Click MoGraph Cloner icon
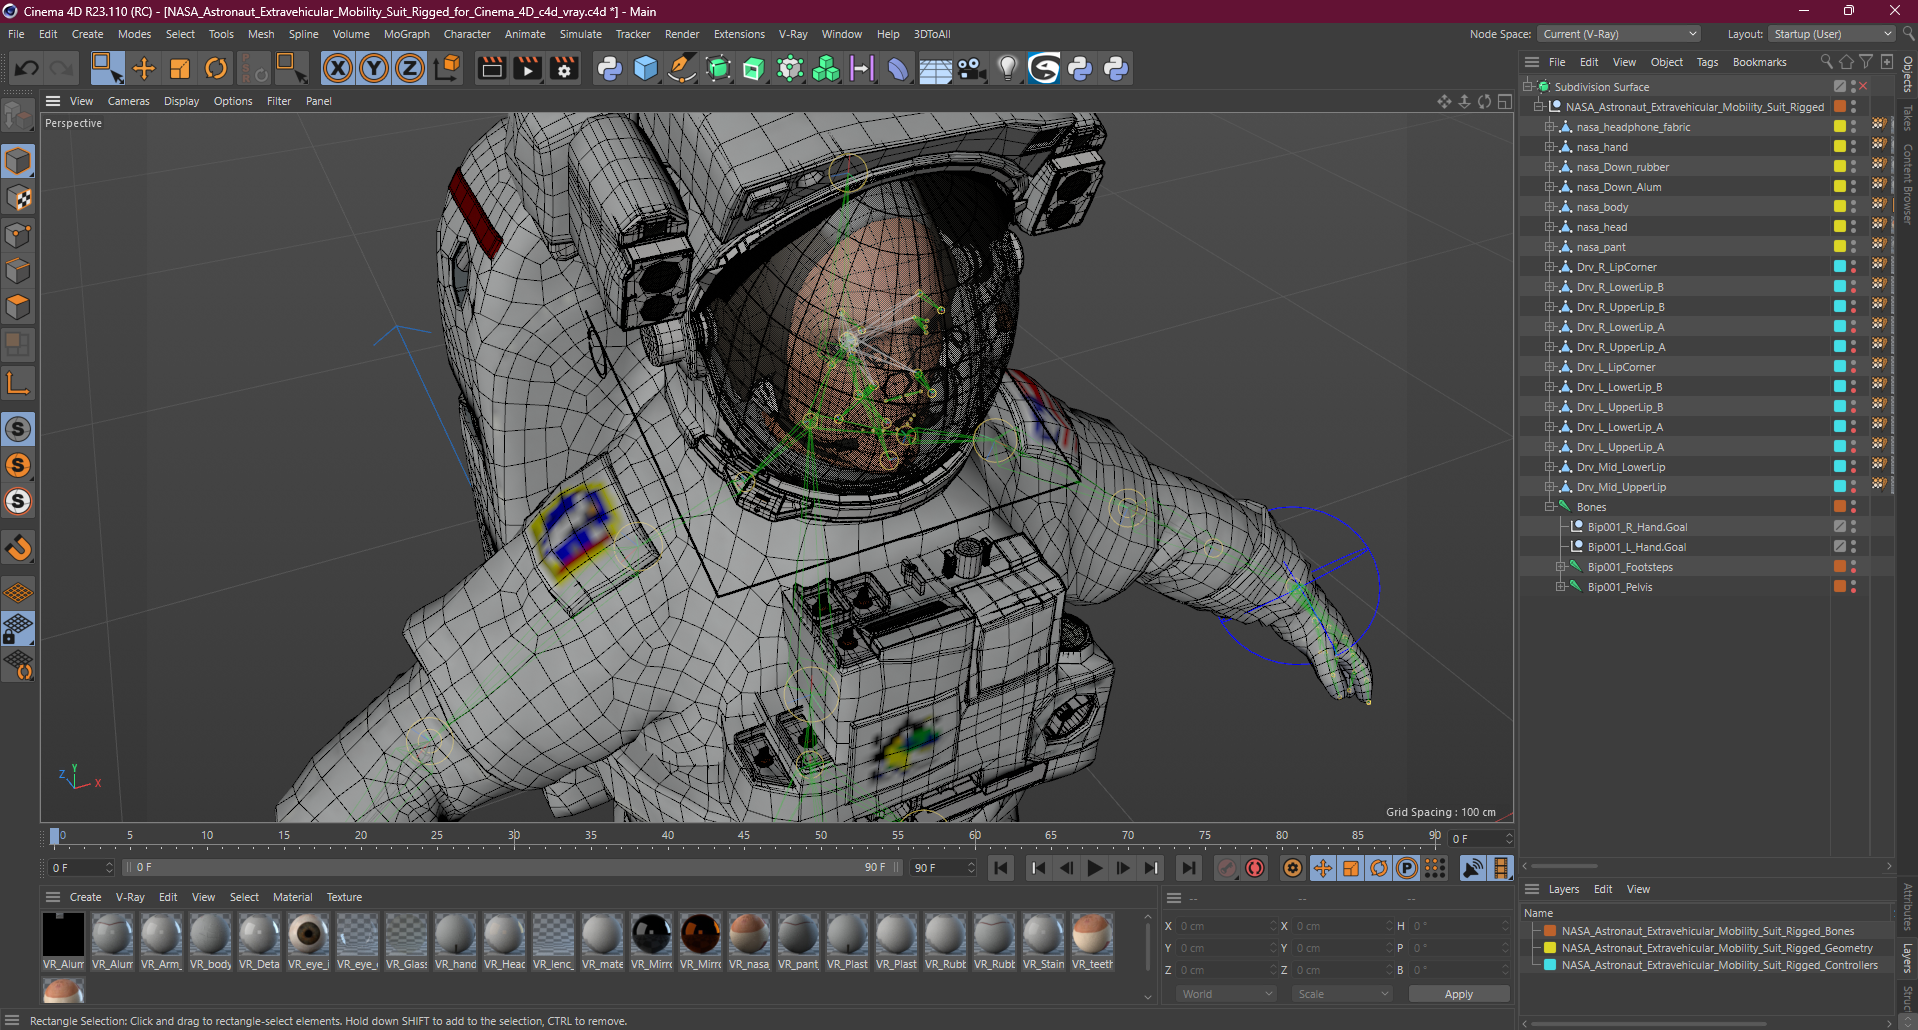This screenshot has height=1030, width=1918. coord(826,68)
